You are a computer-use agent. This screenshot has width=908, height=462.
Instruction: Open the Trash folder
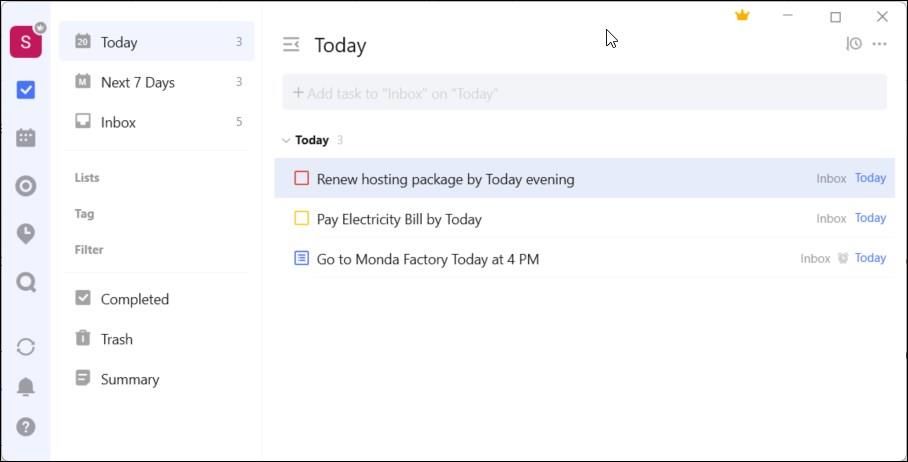pos(116,339)
